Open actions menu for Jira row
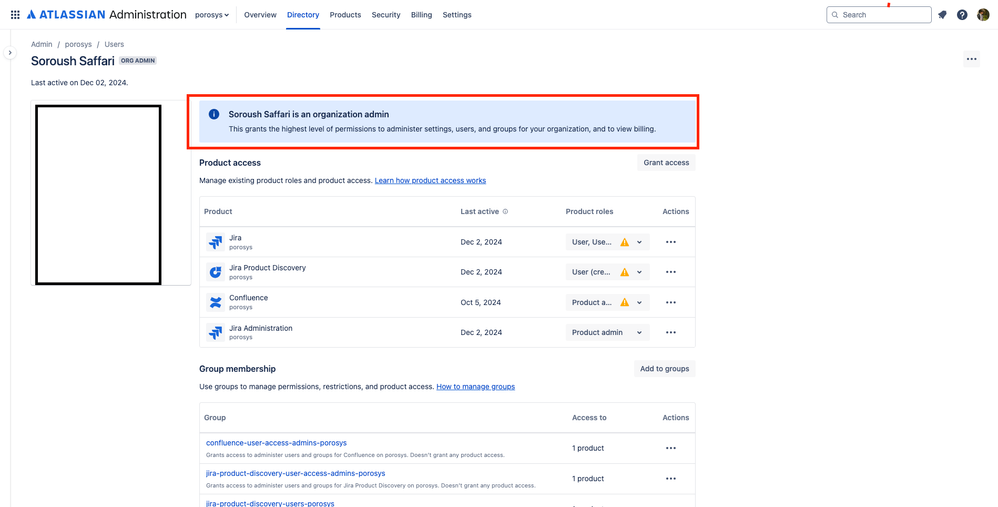Viewport: 998px width, 507px height. [x=670, y=242]
